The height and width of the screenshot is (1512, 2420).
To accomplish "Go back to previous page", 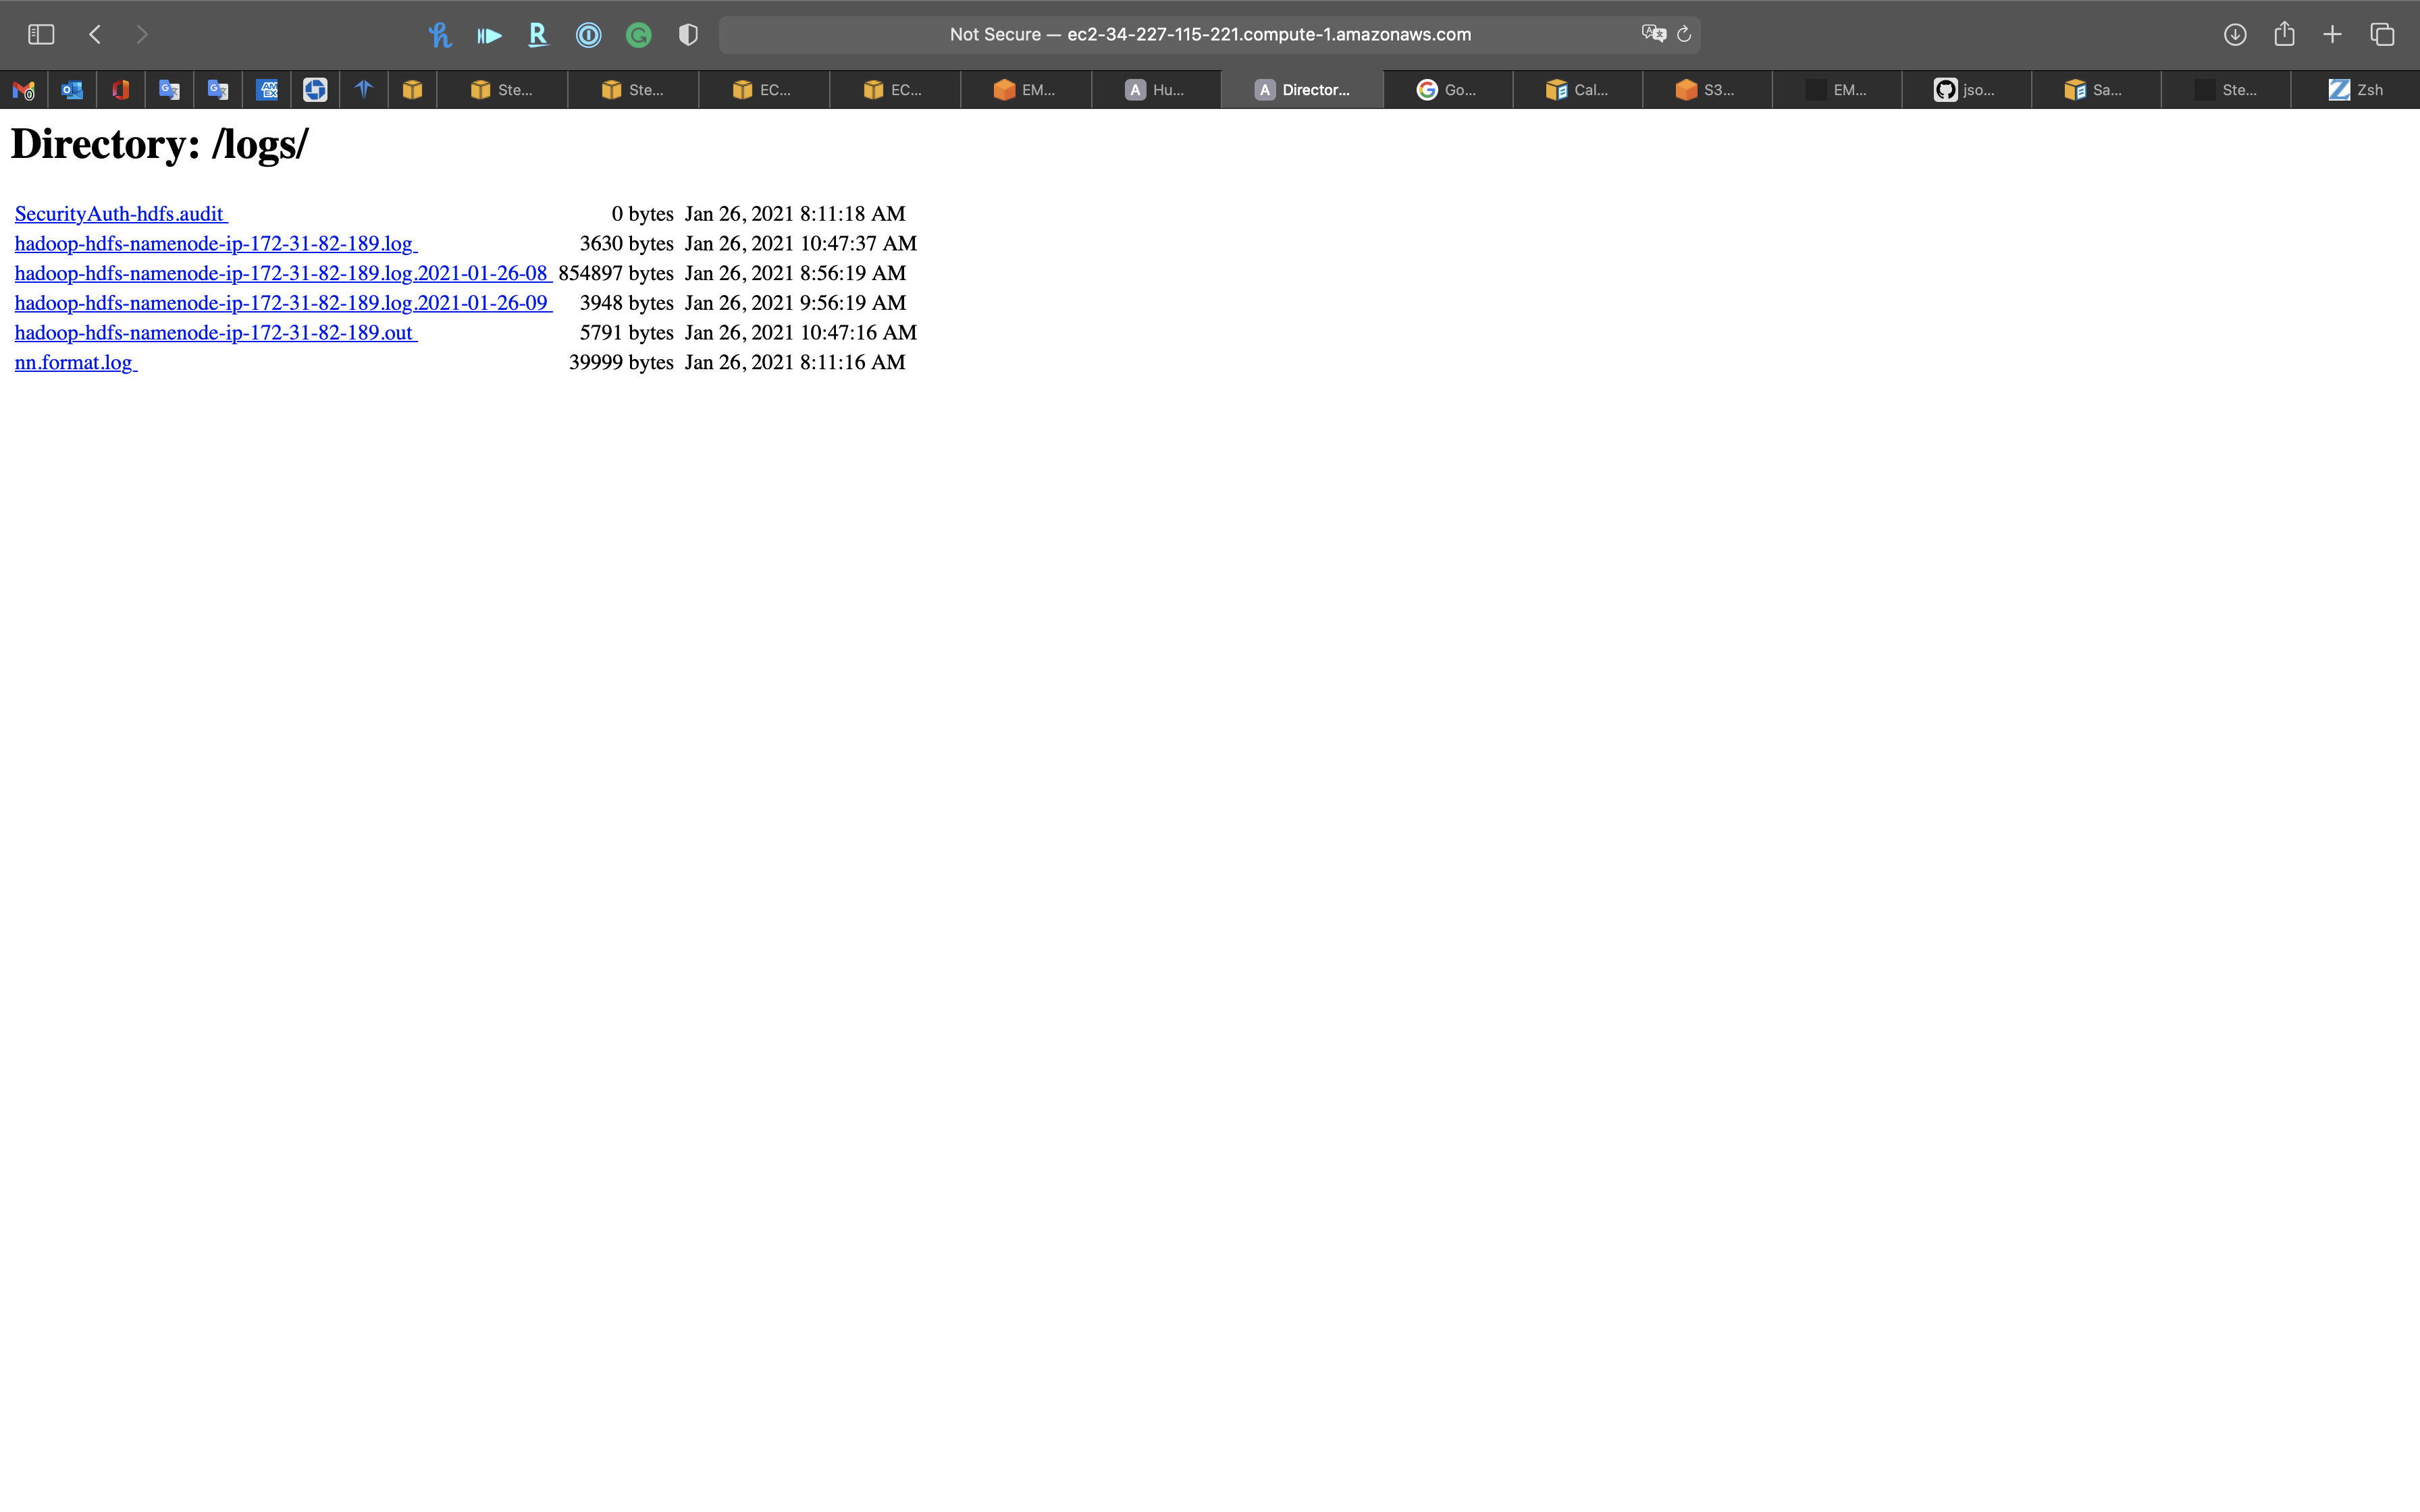I will (x=95, y=35).
